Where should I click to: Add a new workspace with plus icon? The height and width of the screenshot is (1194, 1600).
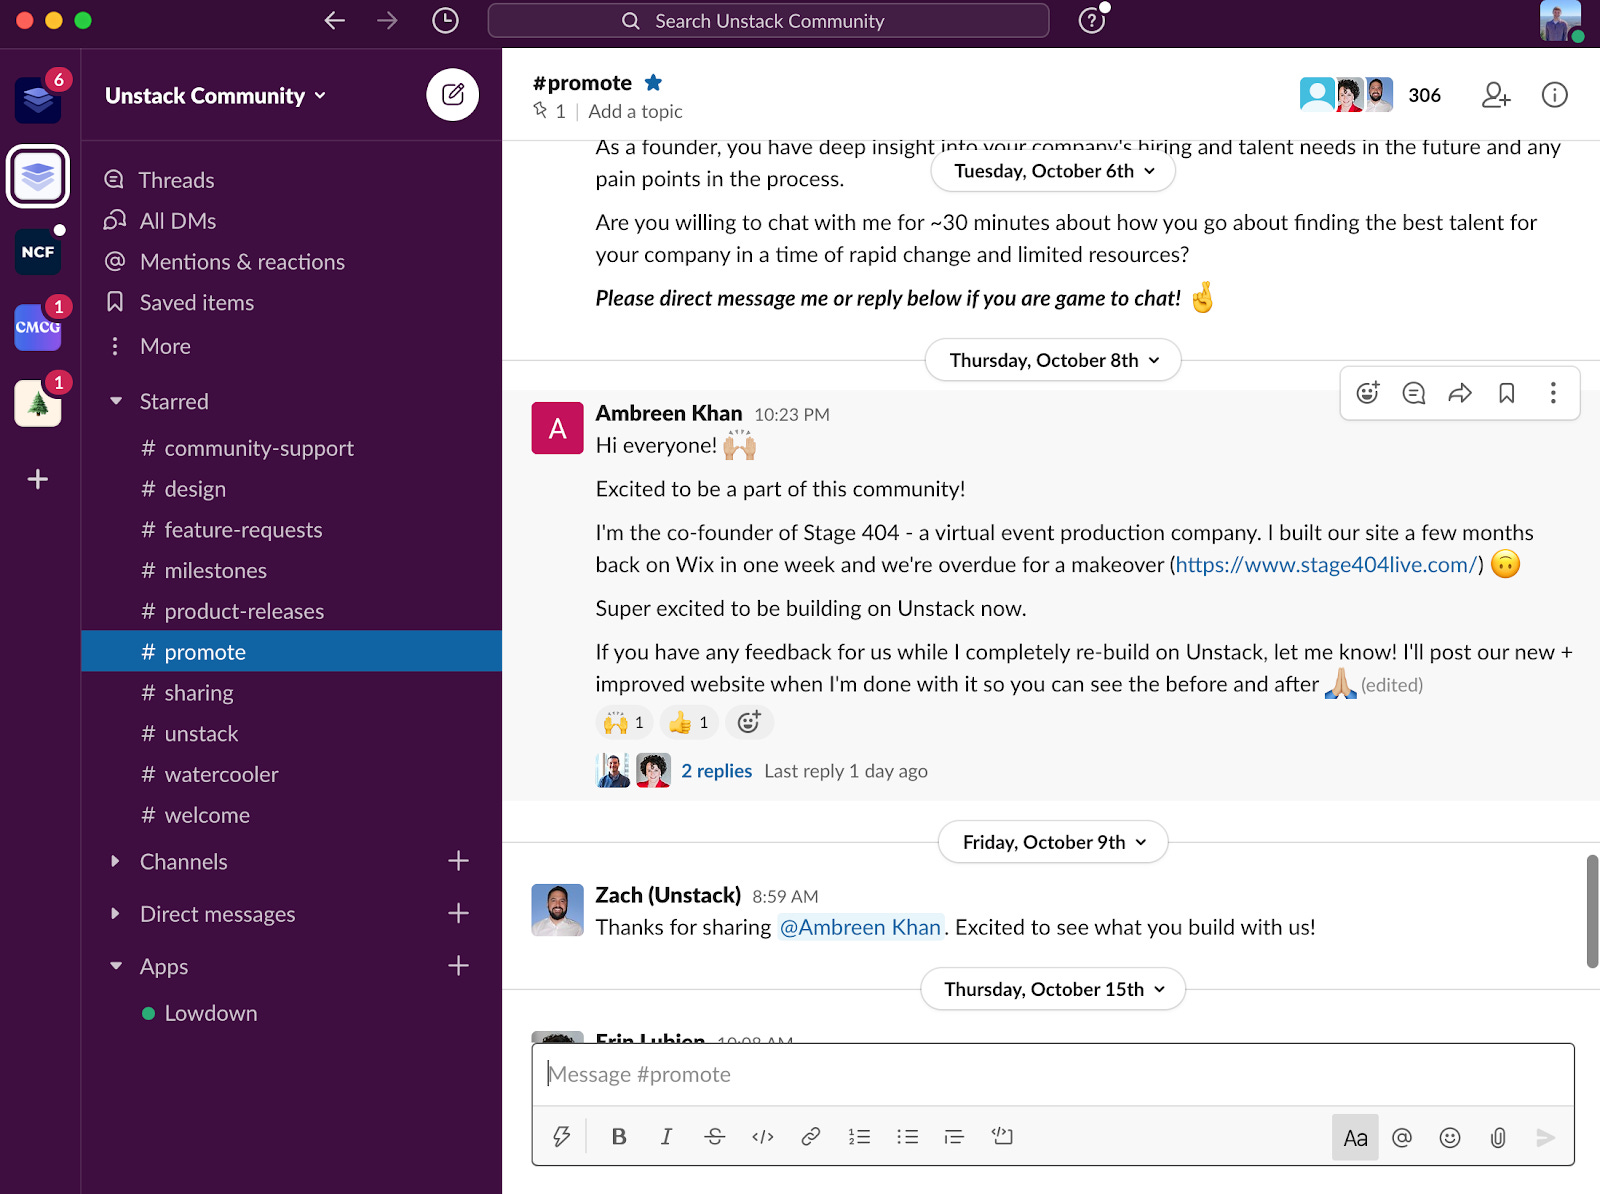click(38, 479)
